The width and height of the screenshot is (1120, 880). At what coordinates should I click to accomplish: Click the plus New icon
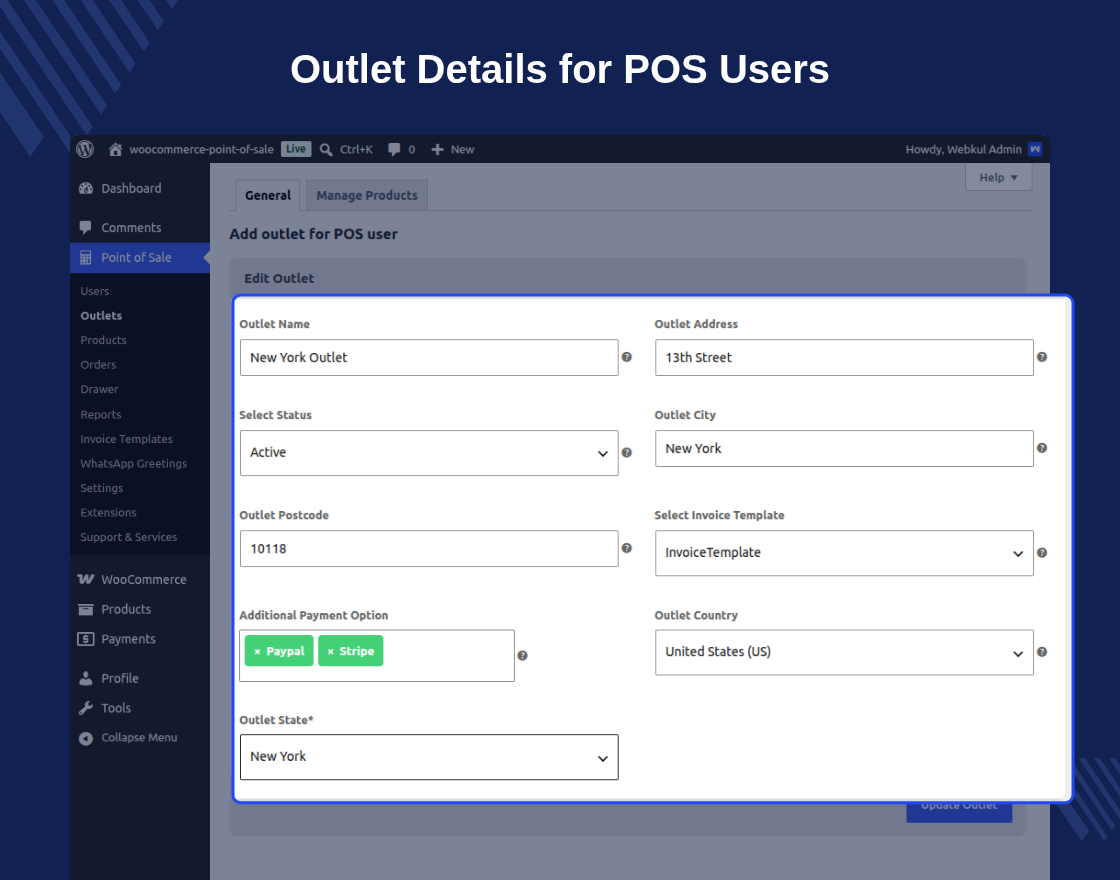coord(437,149)
